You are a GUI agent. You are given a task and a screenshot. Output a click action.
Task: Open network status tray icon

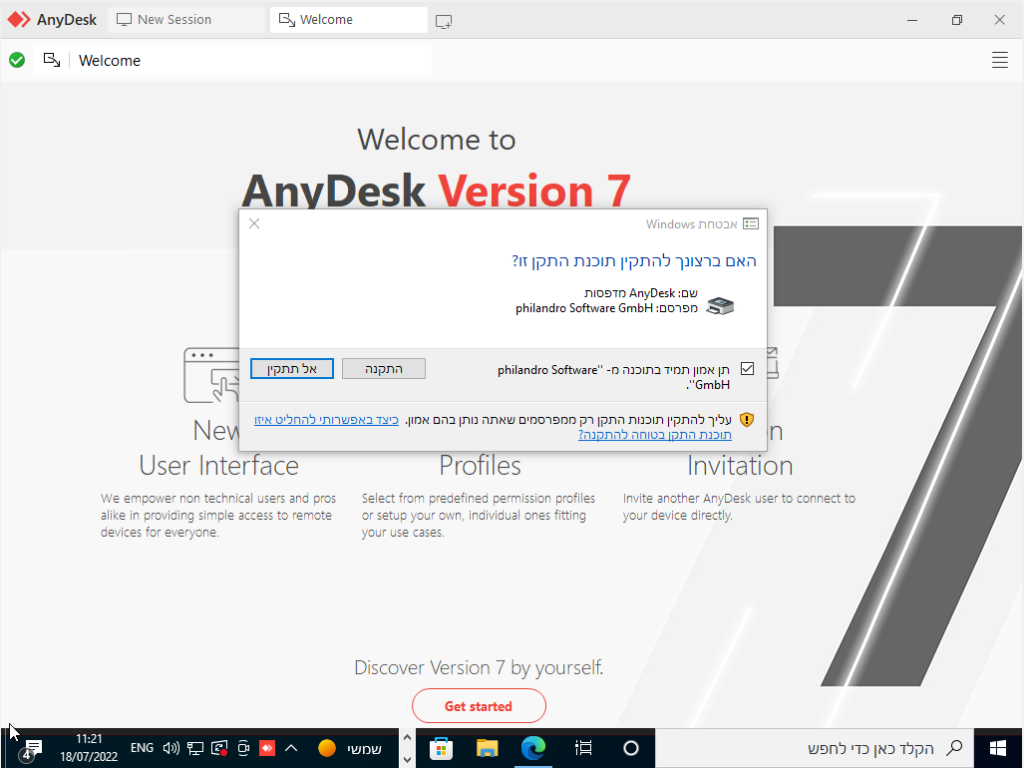195,748
